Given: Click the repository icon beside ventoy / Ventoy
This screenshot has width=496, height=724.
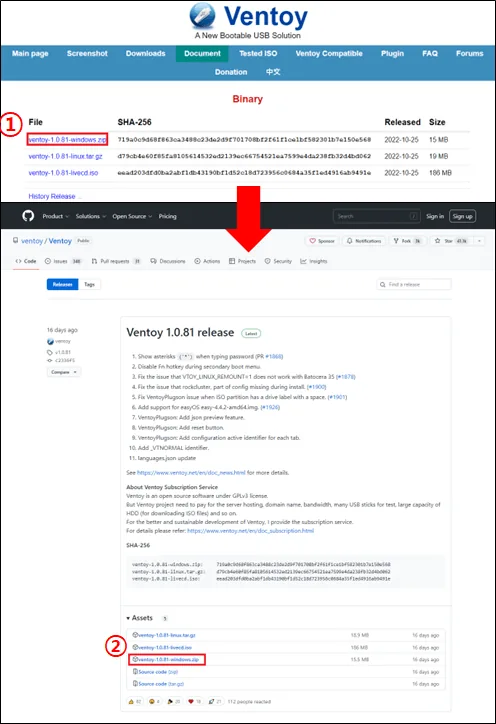Looking at the screenshot, I should (x=16, y=241).
